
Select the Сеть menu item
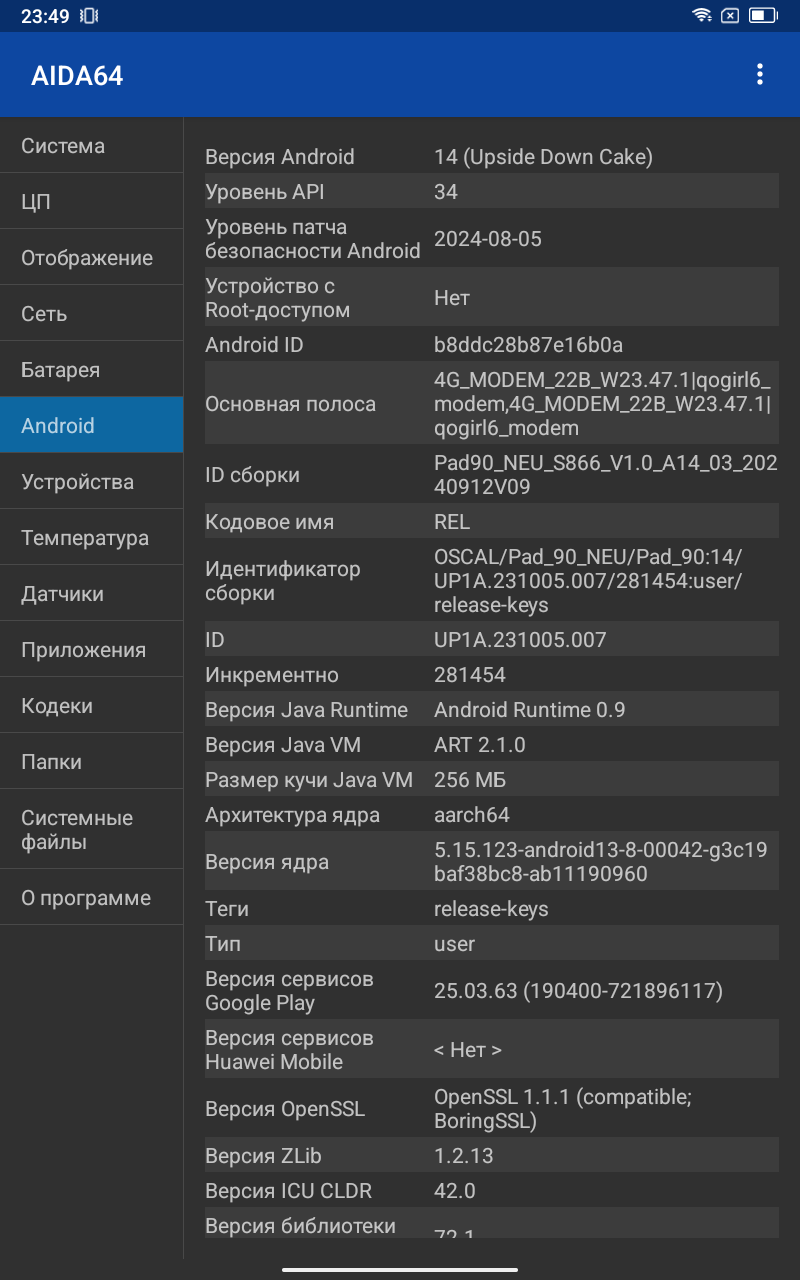pos(92,314)
